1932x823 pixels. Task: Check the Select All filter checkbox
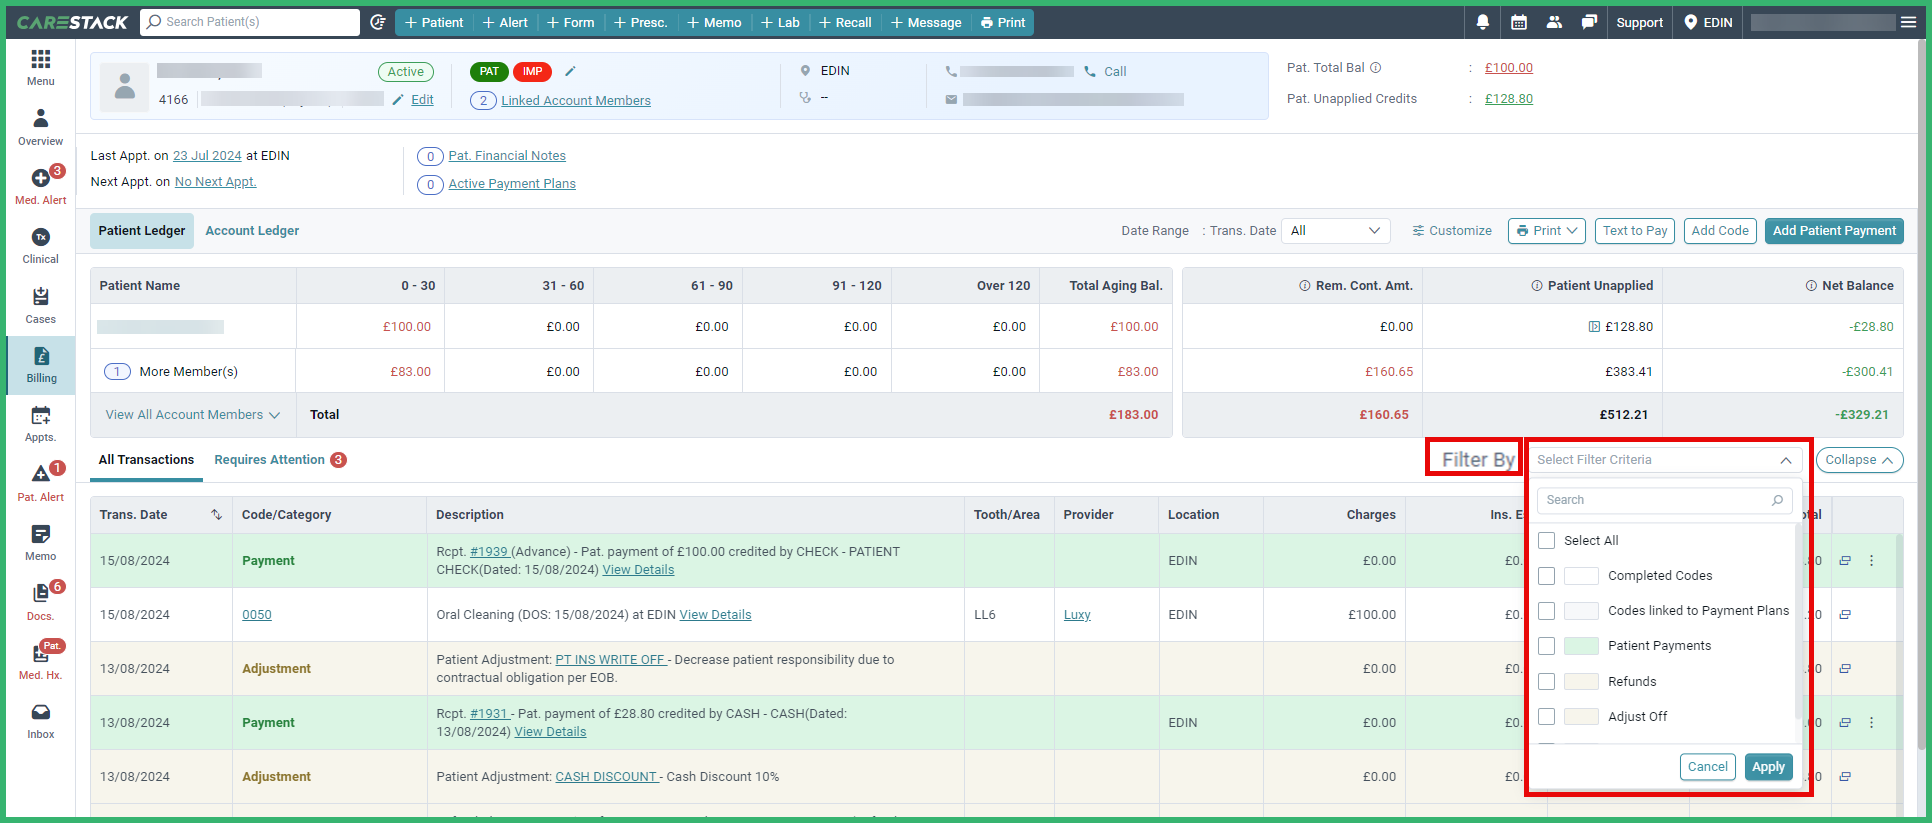[x=1547, y=541]
